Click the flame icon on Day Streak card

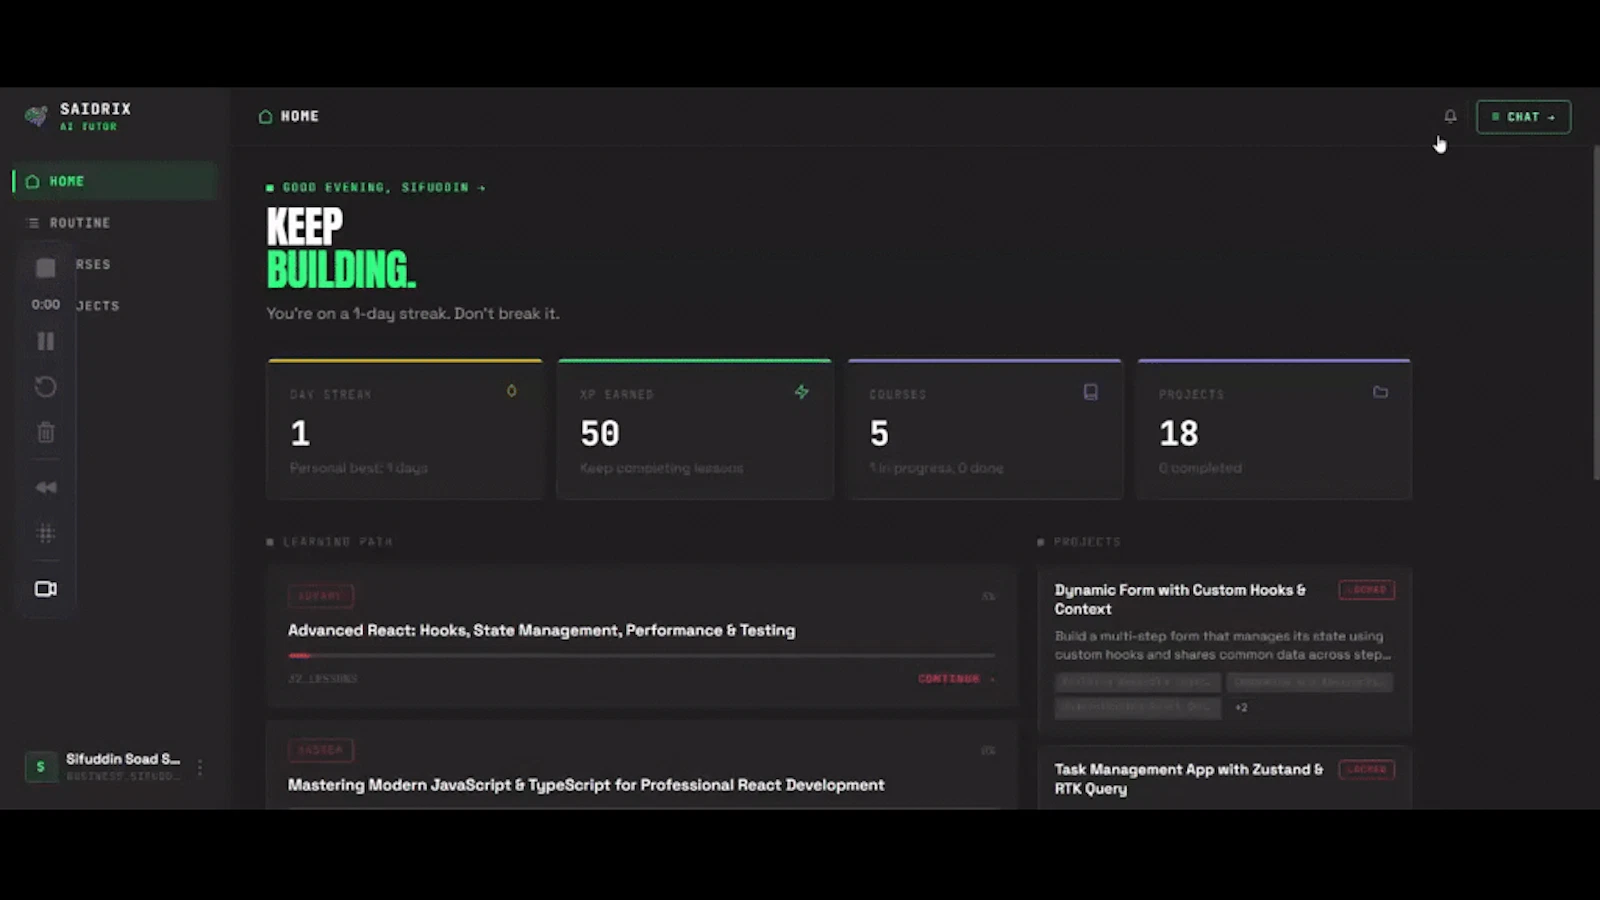click(511, 391)
